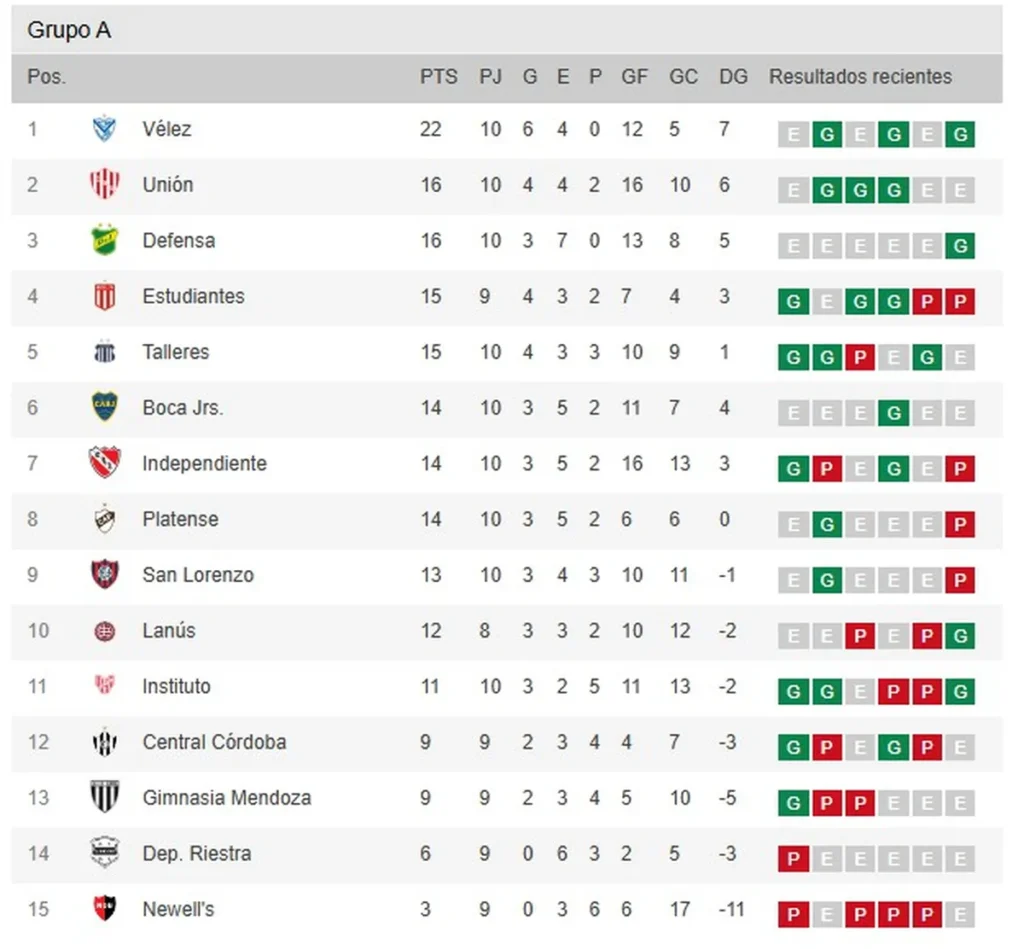
Task: Click the Unión team crest
Action: [104, 185]
